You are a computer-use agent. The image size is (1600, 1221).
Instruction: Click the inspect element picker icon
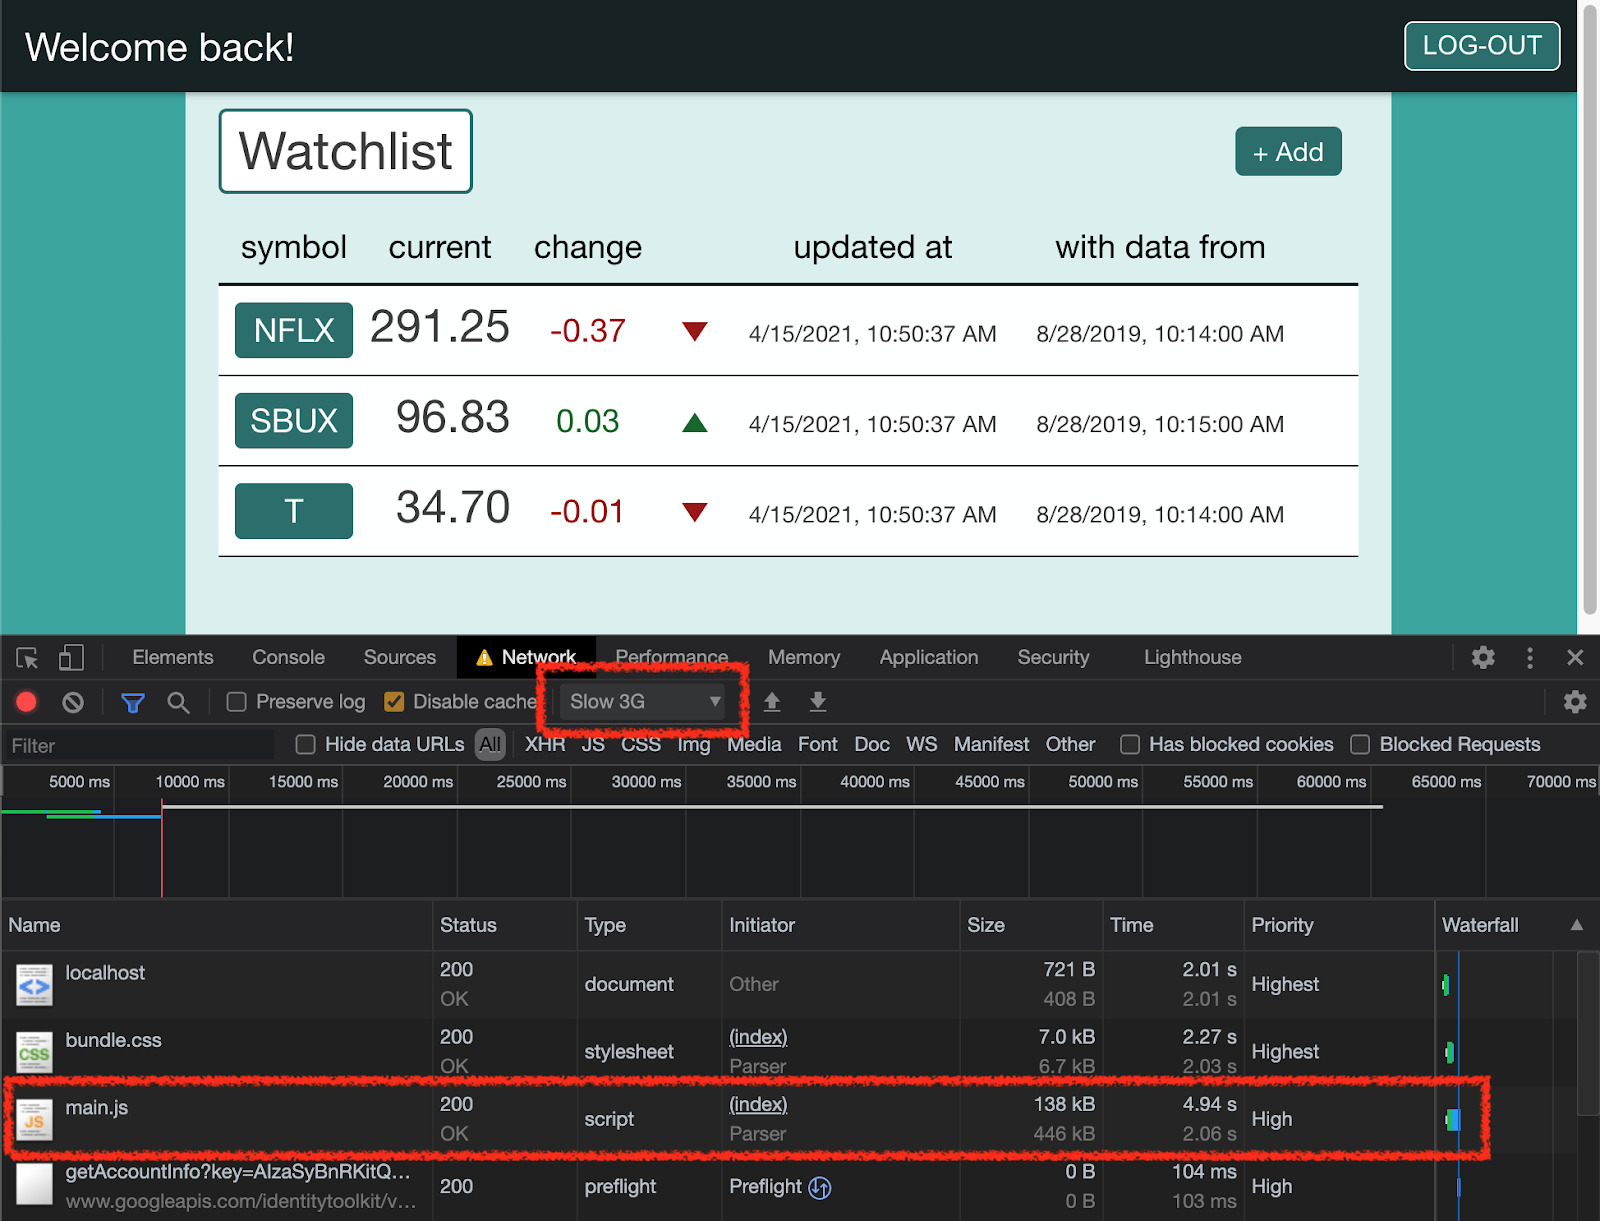[27, 658]
